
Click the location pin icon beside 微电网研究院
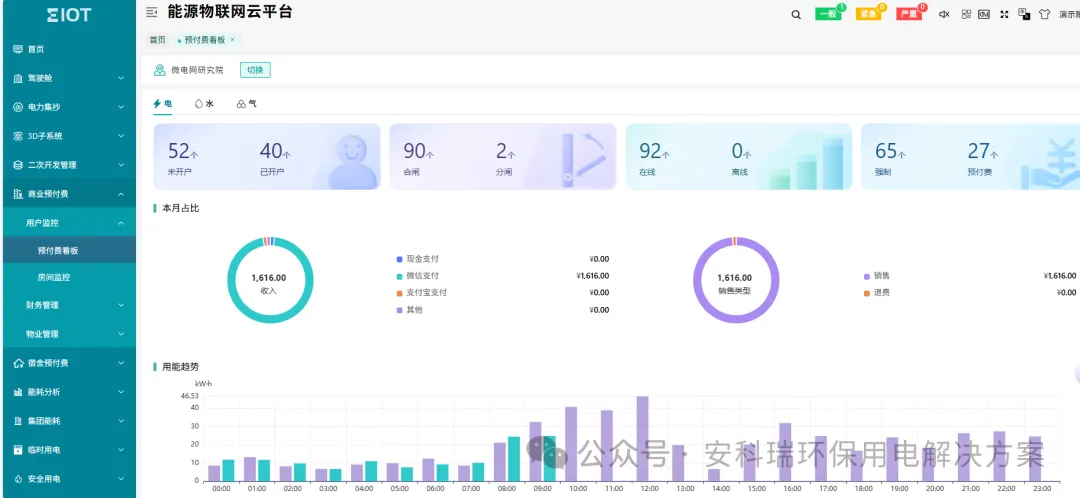(x=160, y=70)
